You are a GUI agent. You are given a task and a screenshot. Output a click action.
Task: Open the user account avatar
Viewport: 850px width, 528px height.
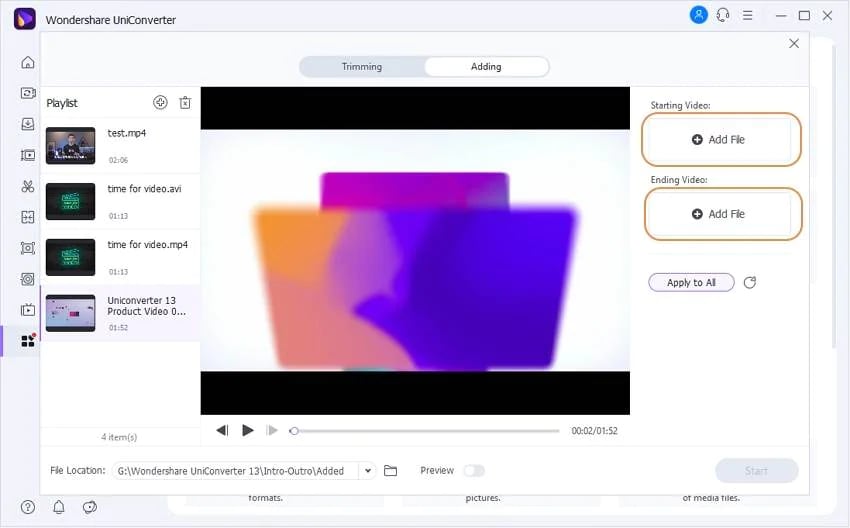tap(699, 15)
